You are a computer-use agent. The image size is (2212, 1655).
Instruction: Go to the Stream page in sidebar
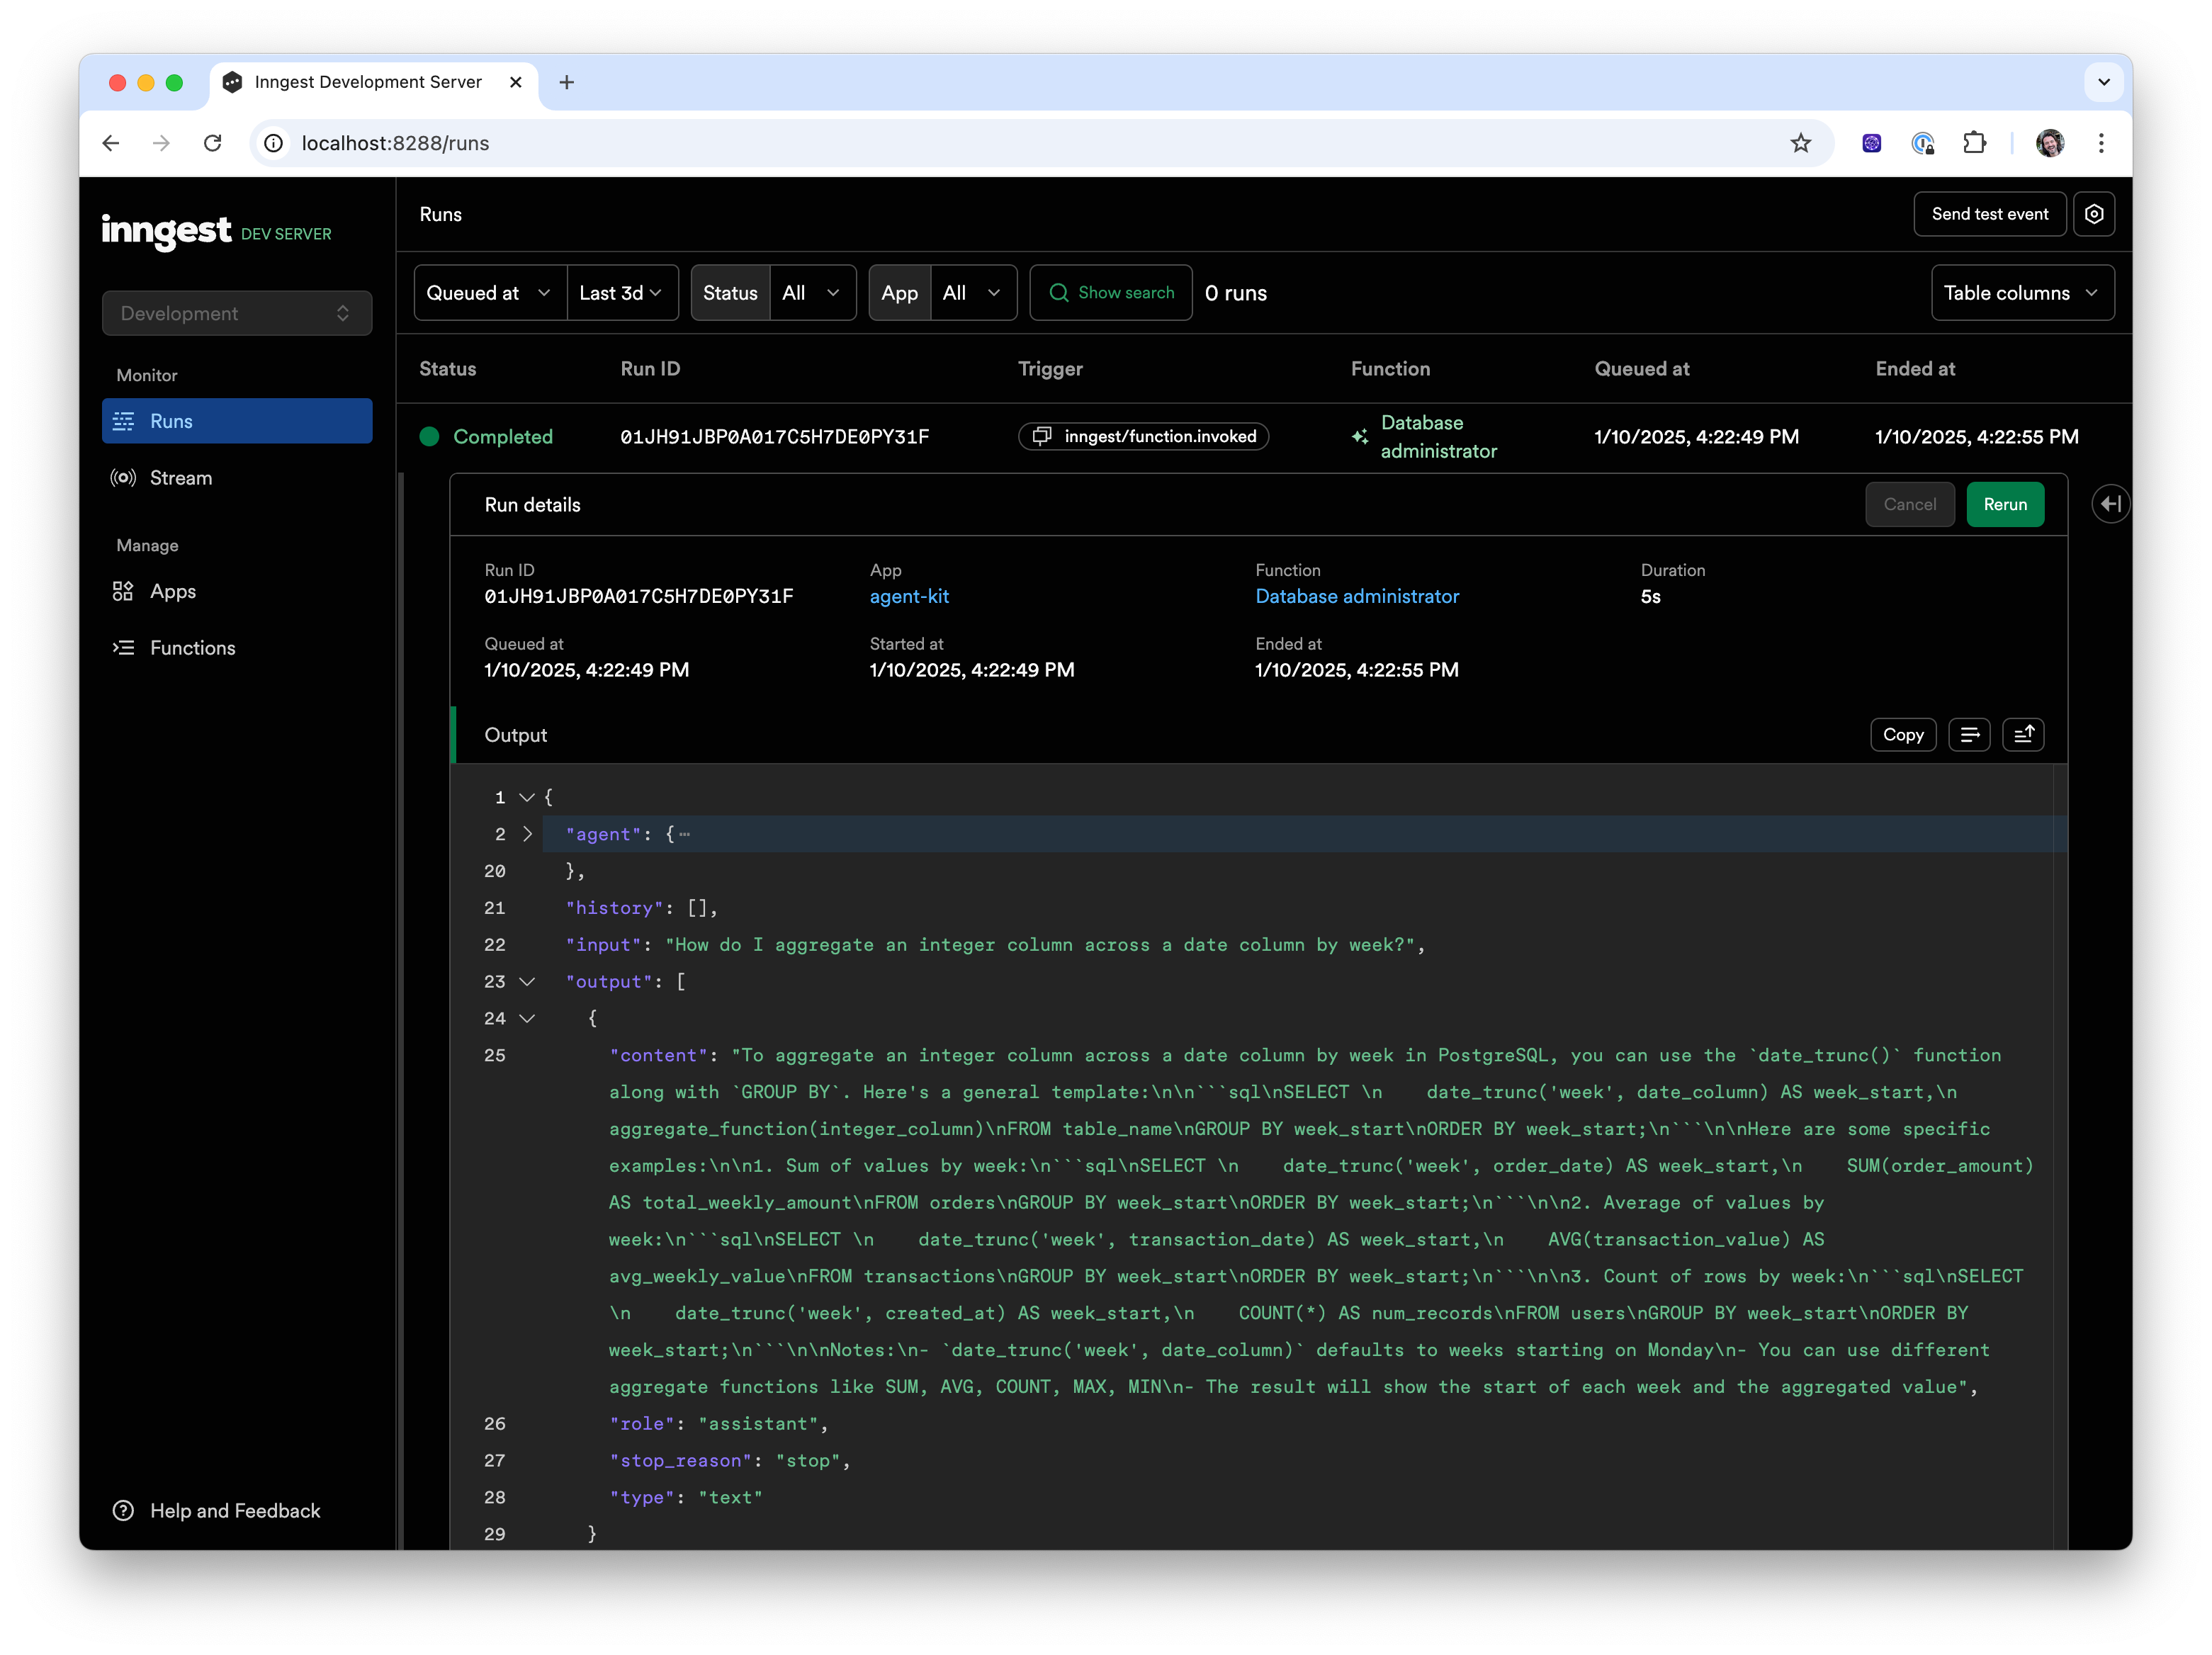(180, 478)
